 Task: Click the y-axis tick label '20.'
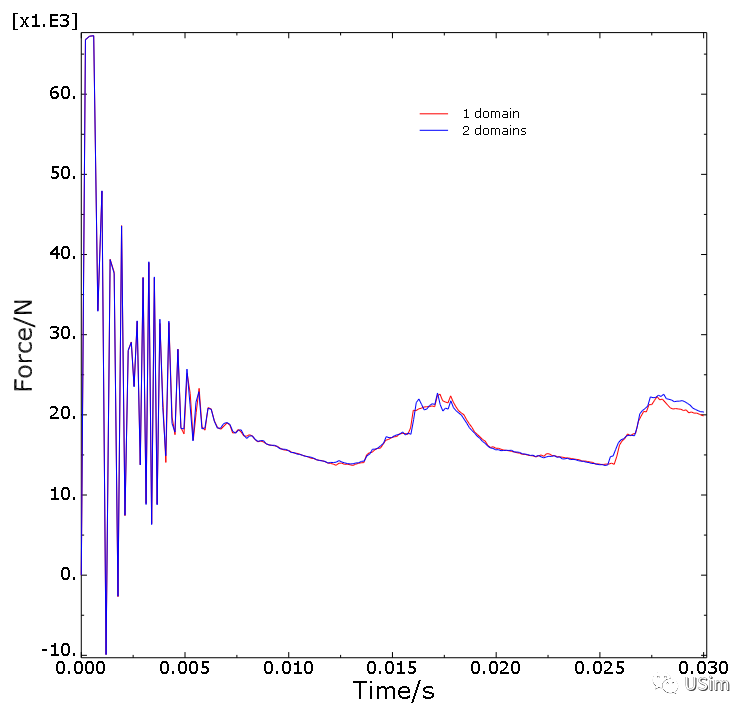point(63,414)
